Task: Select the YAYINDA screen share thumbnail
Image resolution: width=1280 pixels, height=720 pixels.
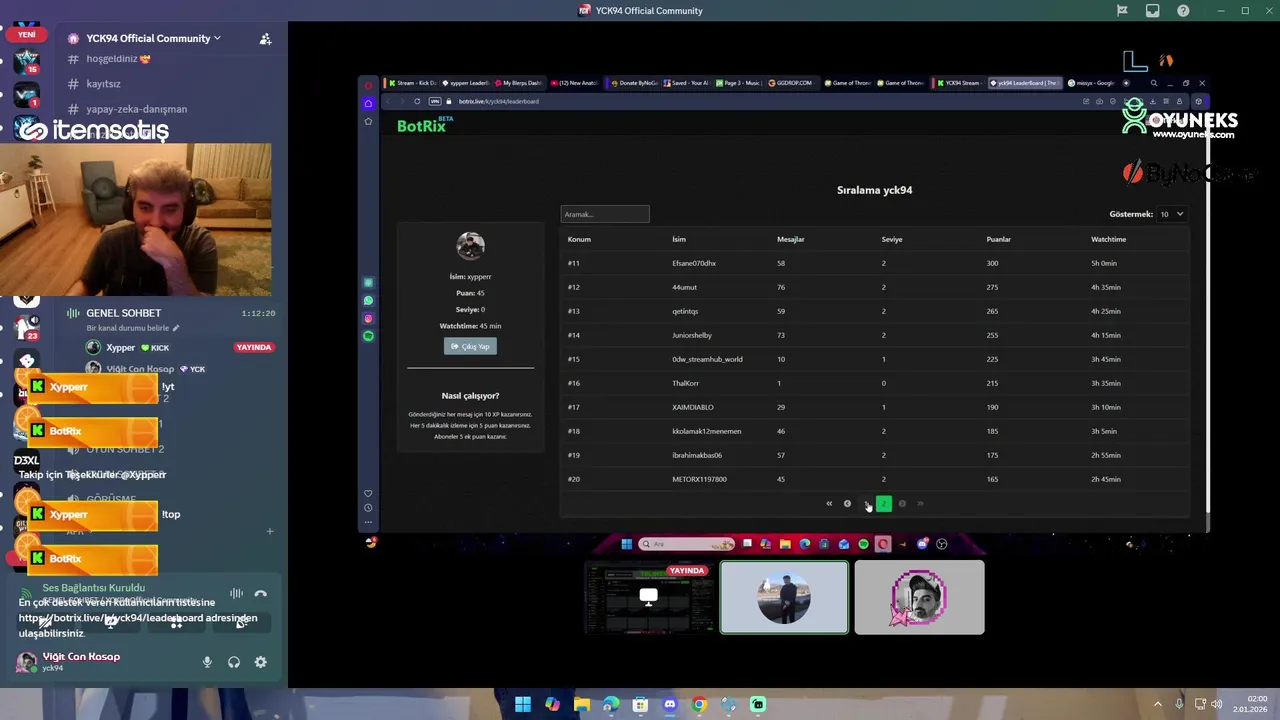Action: coord(649,598)
